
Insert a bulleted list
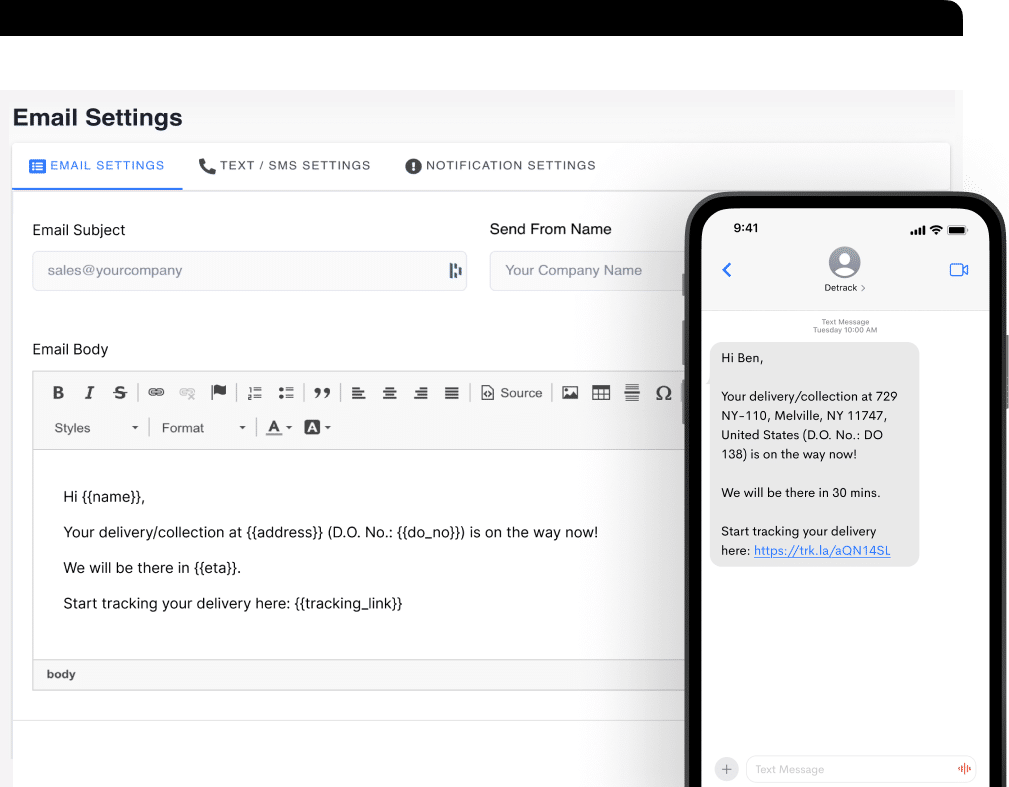(x=286, y=393)
